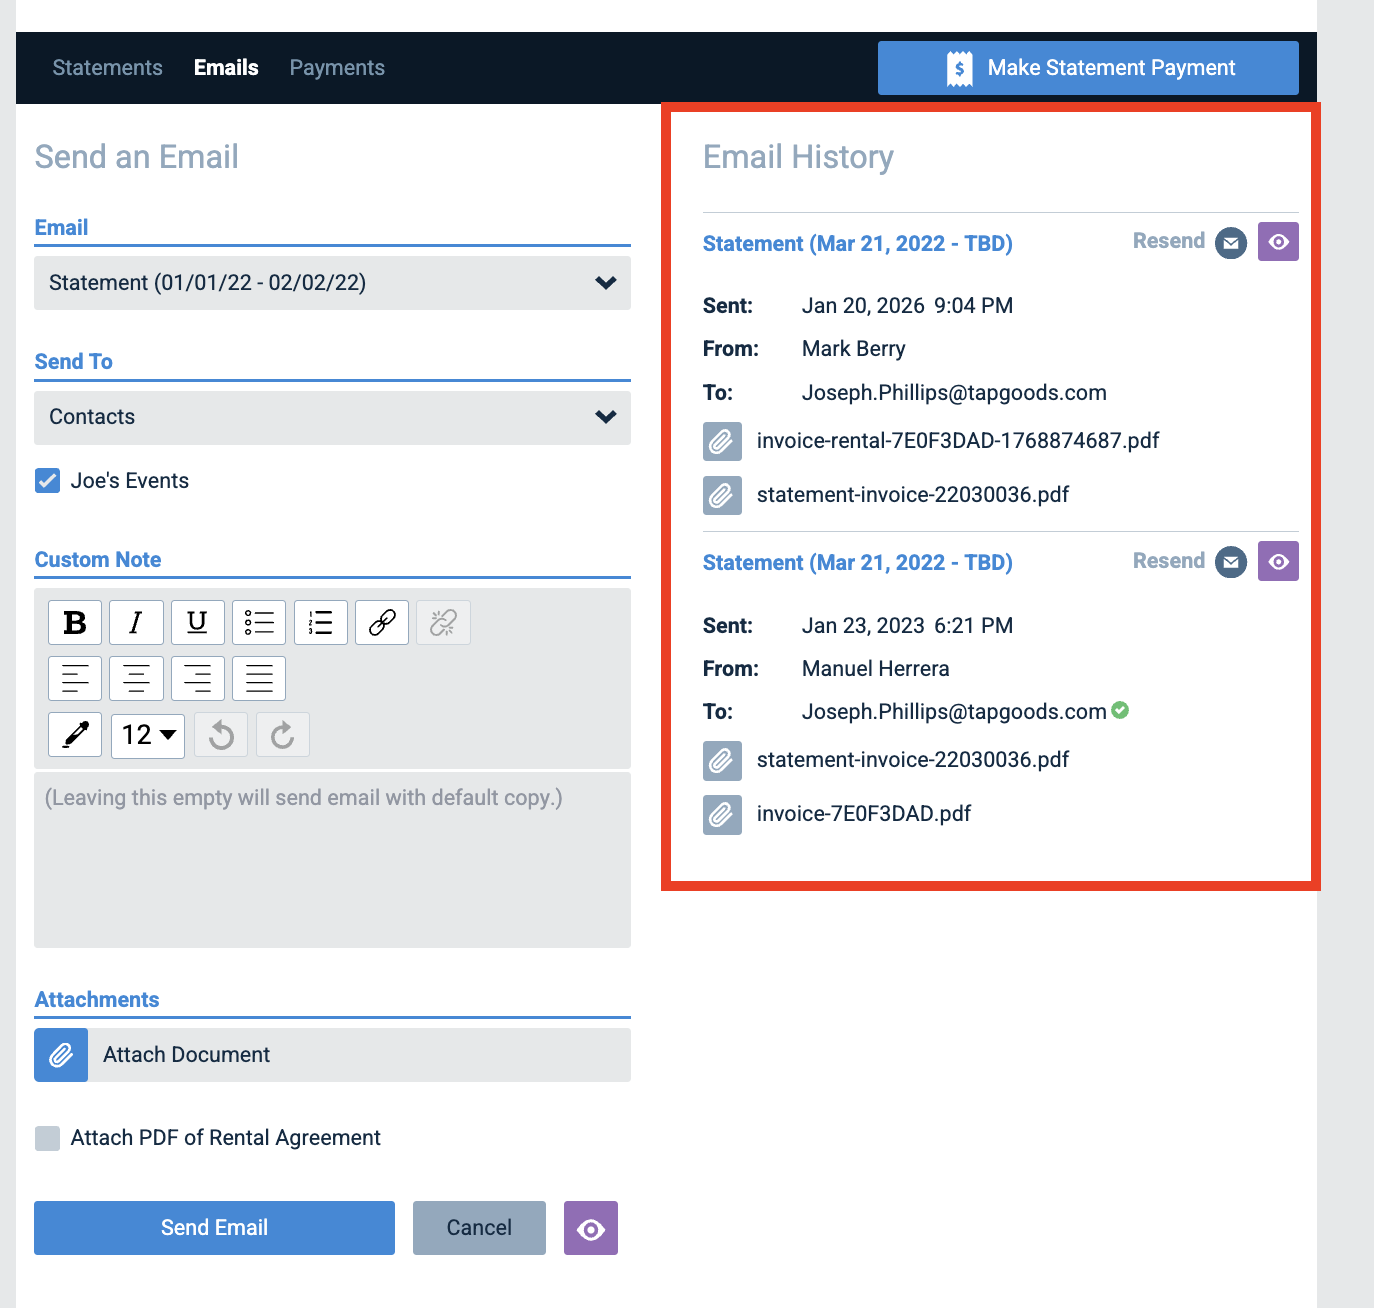The image size is (1374, 1308).
Task: Open attachment invoice-rental-7E0F3DAD-1768874687.pdf
Action: coord(958,441)
